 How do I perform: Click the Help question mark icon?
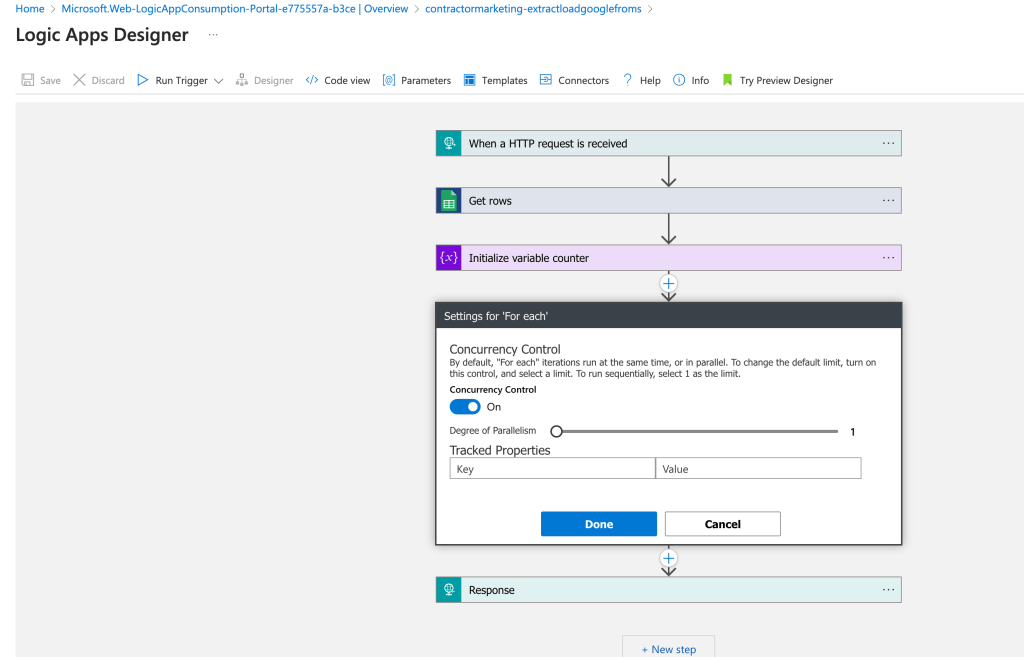pyautogui.click(x=627, y=80)
